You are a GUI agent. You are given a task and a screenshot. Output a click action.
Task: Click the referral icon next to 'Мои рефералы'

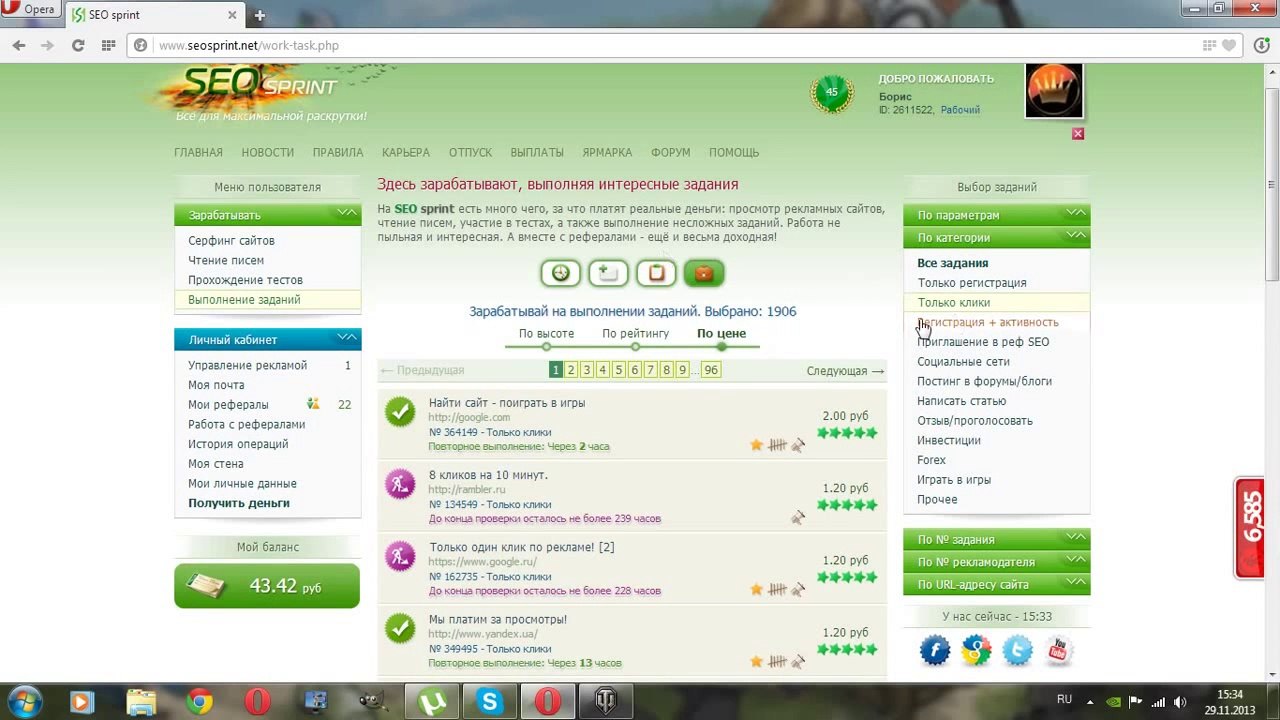313,404
